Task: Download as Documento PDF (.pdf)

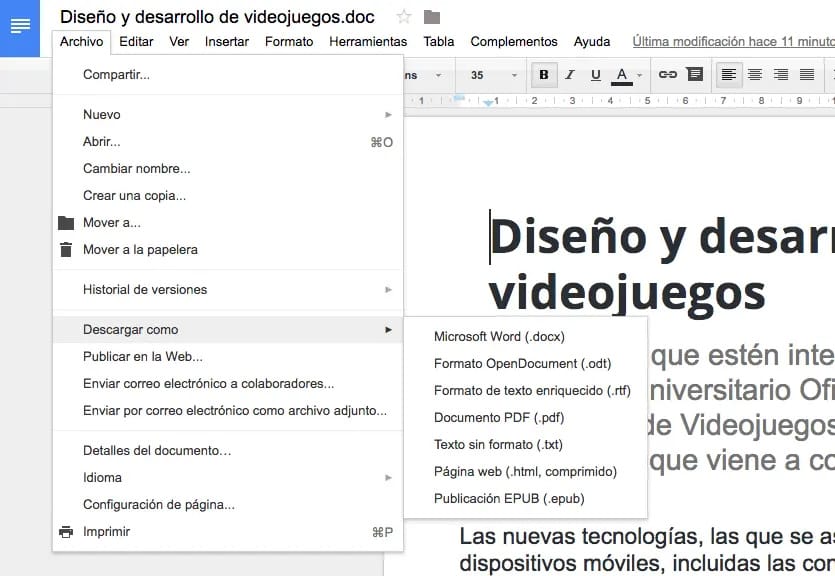Action: tap(526, 417)
